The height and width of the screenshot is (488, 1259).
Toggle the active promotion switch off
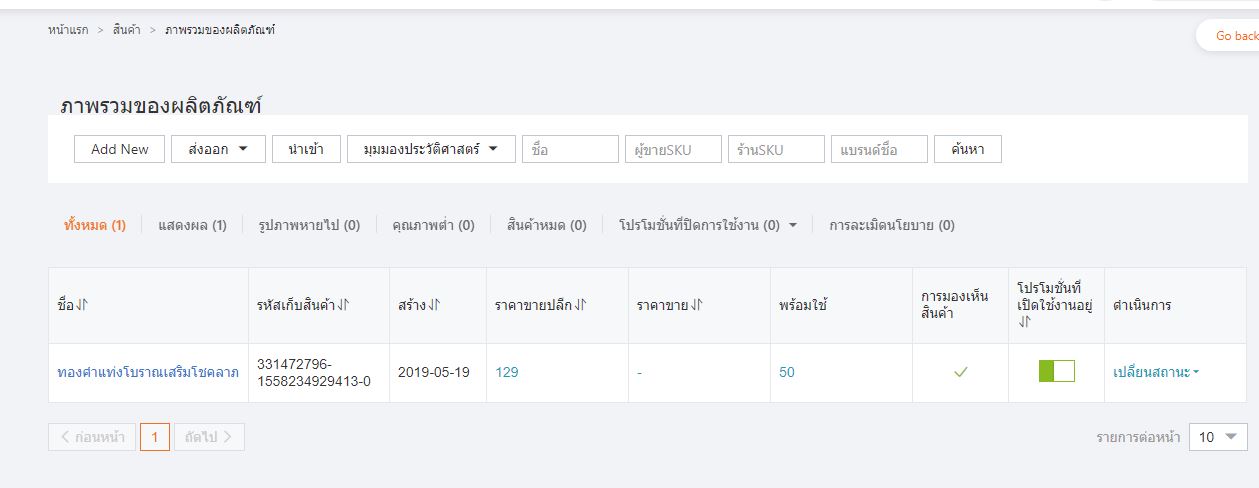pos(1056,372)
